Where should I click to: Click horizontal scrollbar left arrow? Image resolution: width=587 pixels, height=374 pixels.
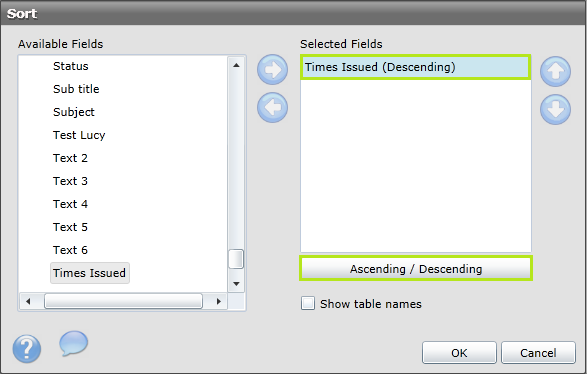pyautogui.click(x=28, y=301)
